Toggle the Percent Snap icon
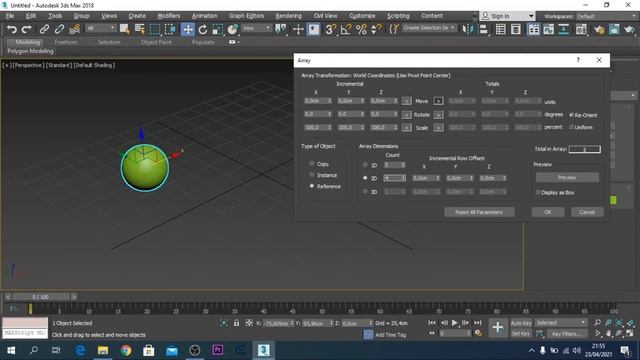Screen dimensions: 640x360 (x=361, y=29)
